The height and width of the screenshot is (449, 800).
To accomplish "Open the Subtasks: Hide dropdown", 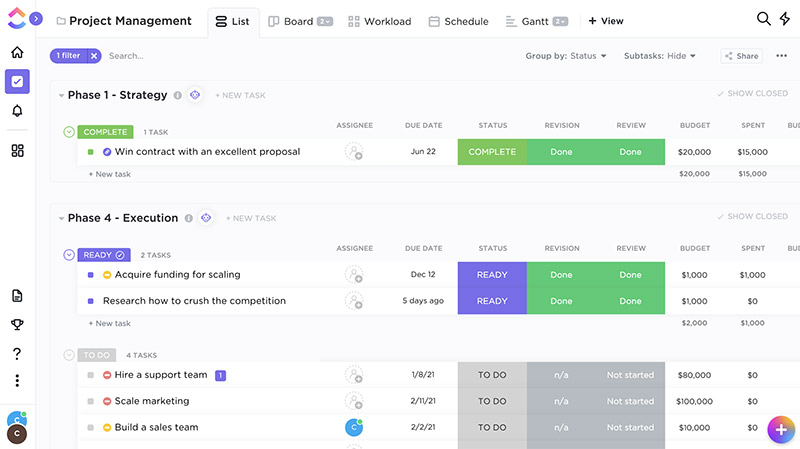I will point(660,56).
